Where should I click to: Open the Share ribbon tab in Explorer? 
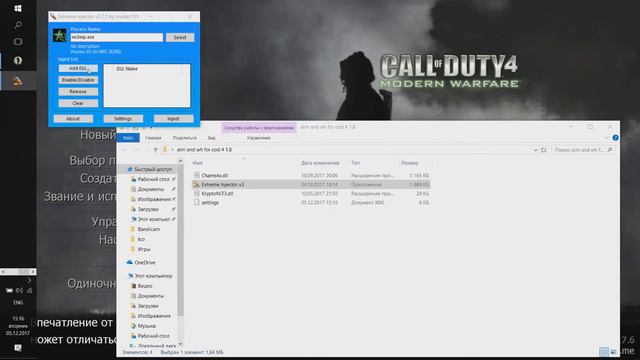184,138
